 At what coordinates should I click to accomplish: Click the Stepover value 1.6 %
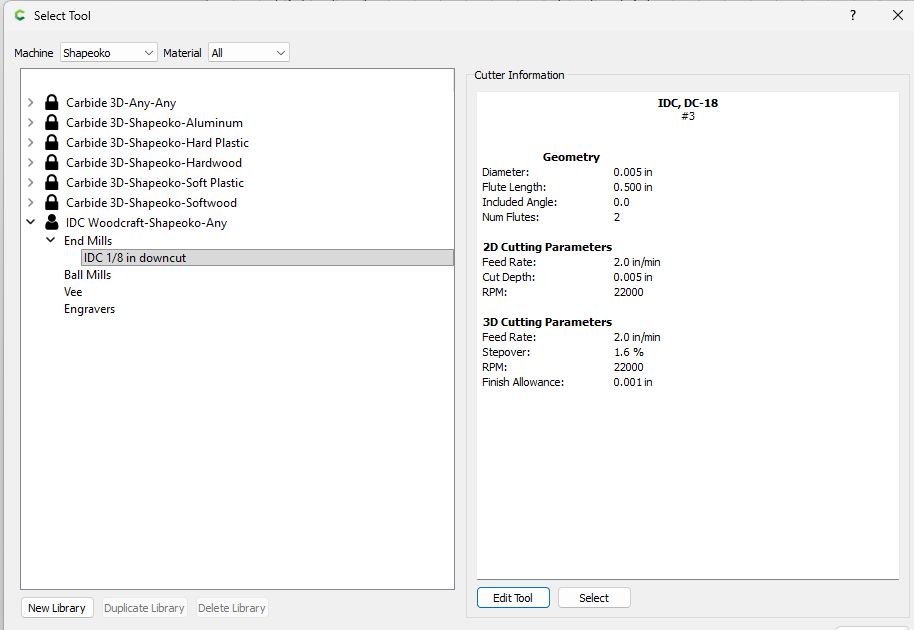628,352
